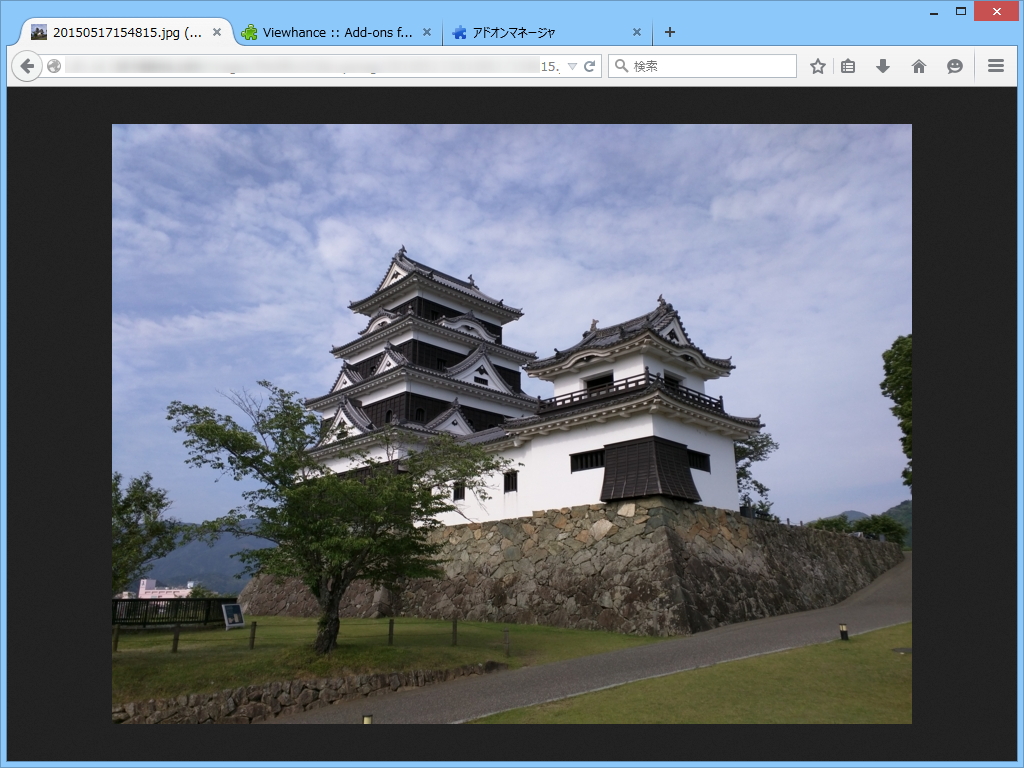Expand the address bar history dropdown

[x=572, y=66]
